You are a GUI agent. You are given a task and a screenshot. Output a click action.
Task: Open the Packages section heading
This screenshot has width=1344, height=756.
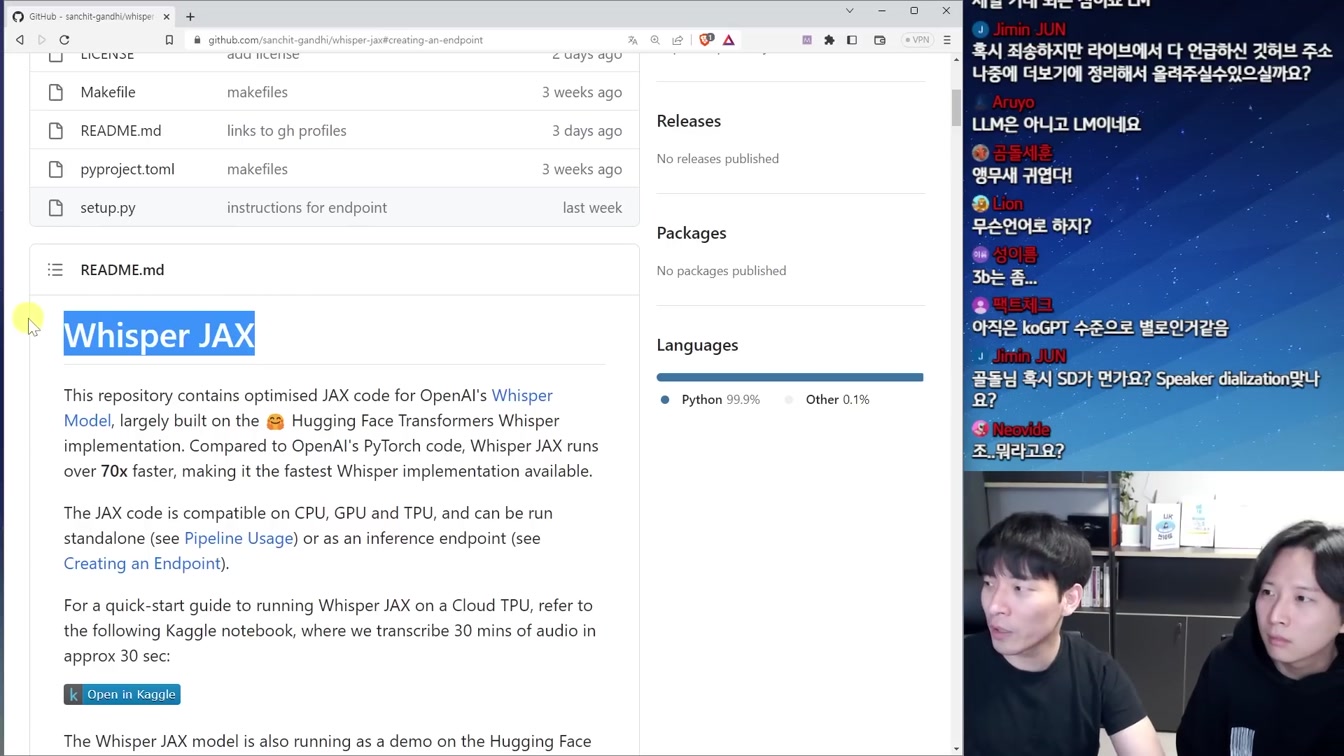point(692,233)
